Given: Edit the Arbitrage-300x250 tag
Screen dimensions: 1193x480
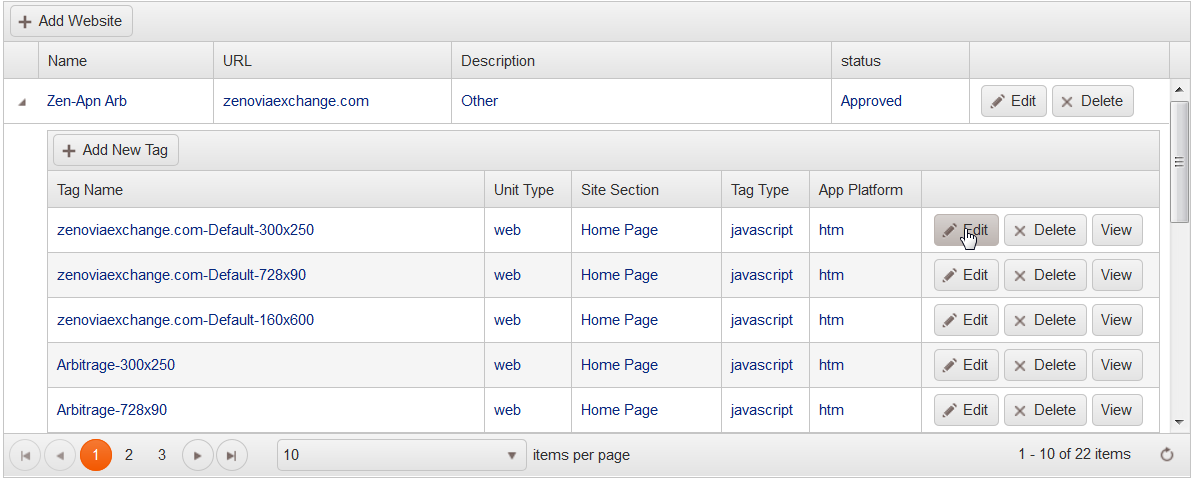Looking at the screenshot, I should click(966, 365).
